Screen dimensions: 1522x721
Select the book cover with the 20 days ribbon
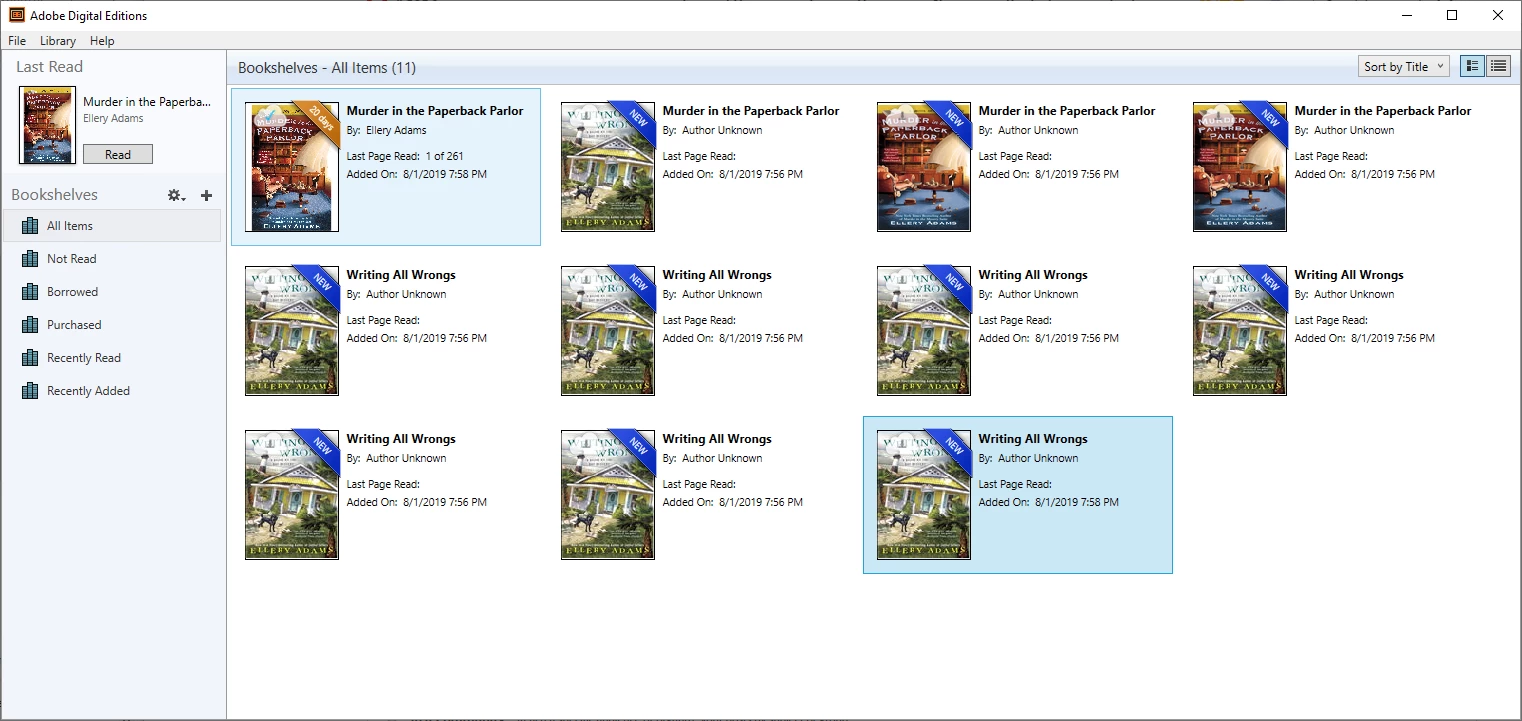(x=292, y=167)
